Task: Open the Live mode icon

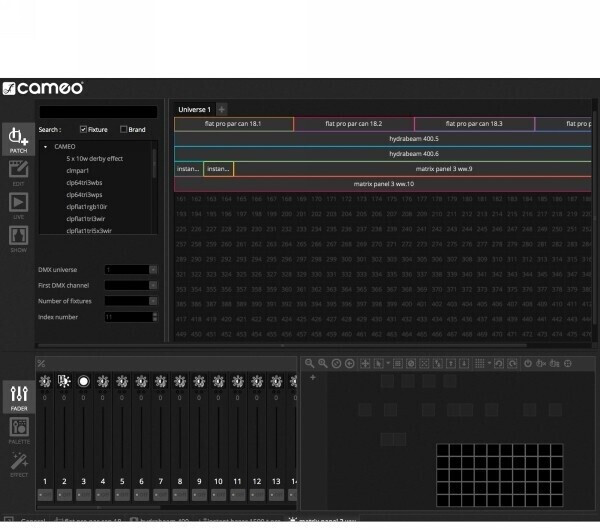Action: pos(17,204)
